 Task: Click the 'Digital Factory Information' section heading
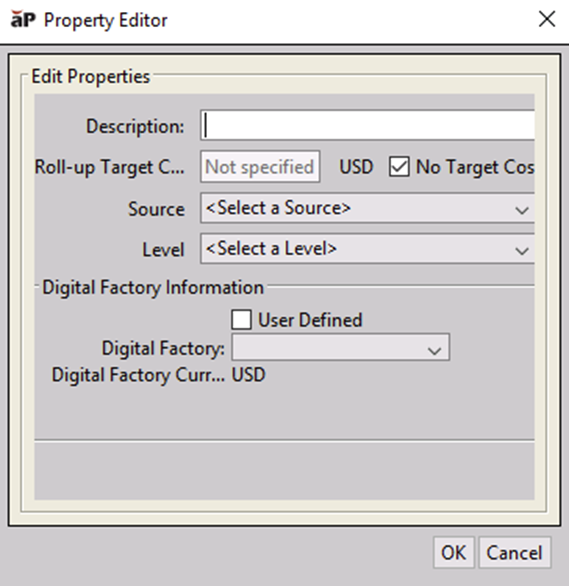tap(153, 288)
